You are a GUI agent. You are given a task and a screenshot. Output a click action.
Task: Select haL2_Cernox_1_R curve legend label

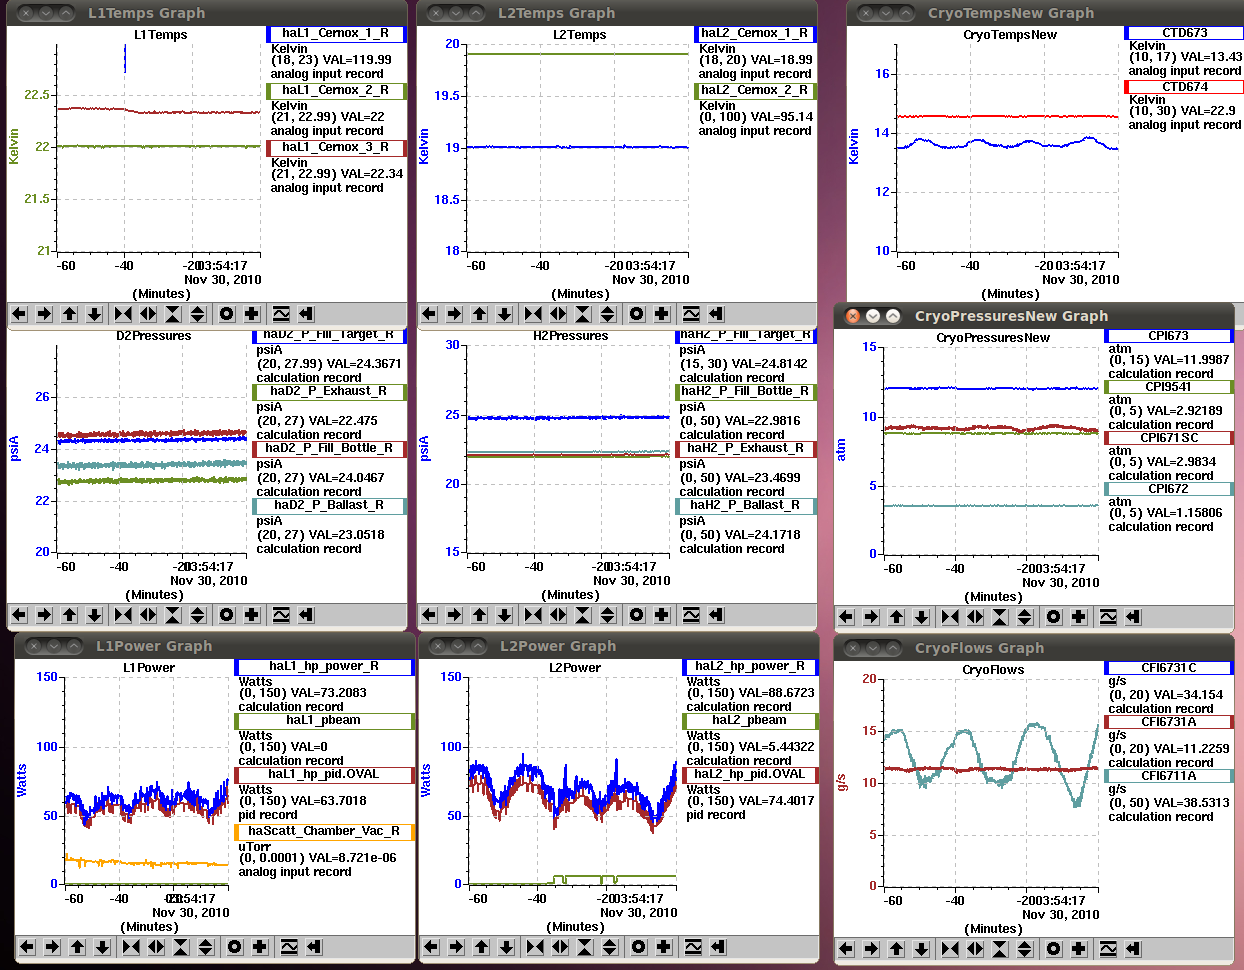click(755, 34)
